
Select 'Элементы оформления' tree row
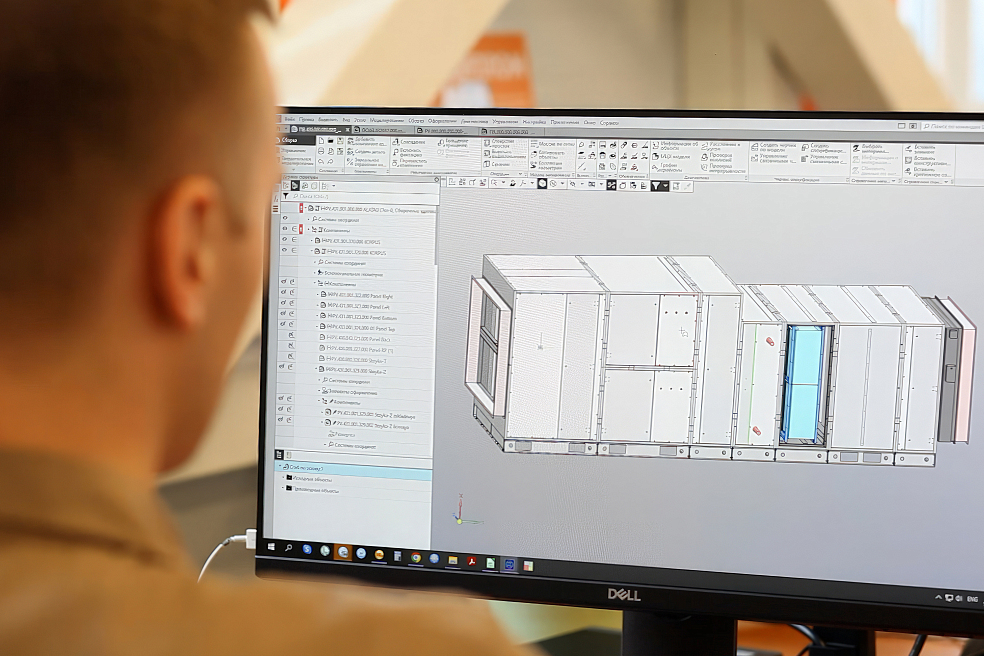click(x=353, y=392)
